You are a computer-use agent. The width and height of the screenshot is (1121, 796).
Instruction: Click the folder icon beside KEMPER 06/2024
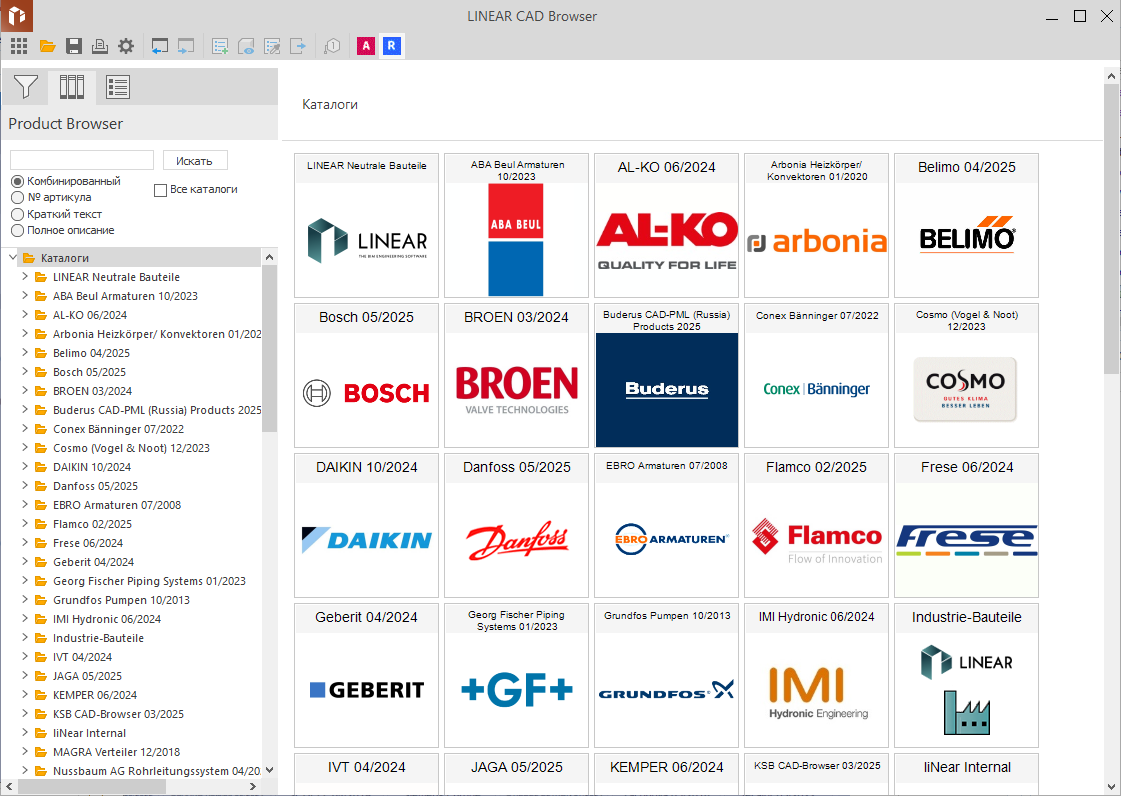click(41, 694)
